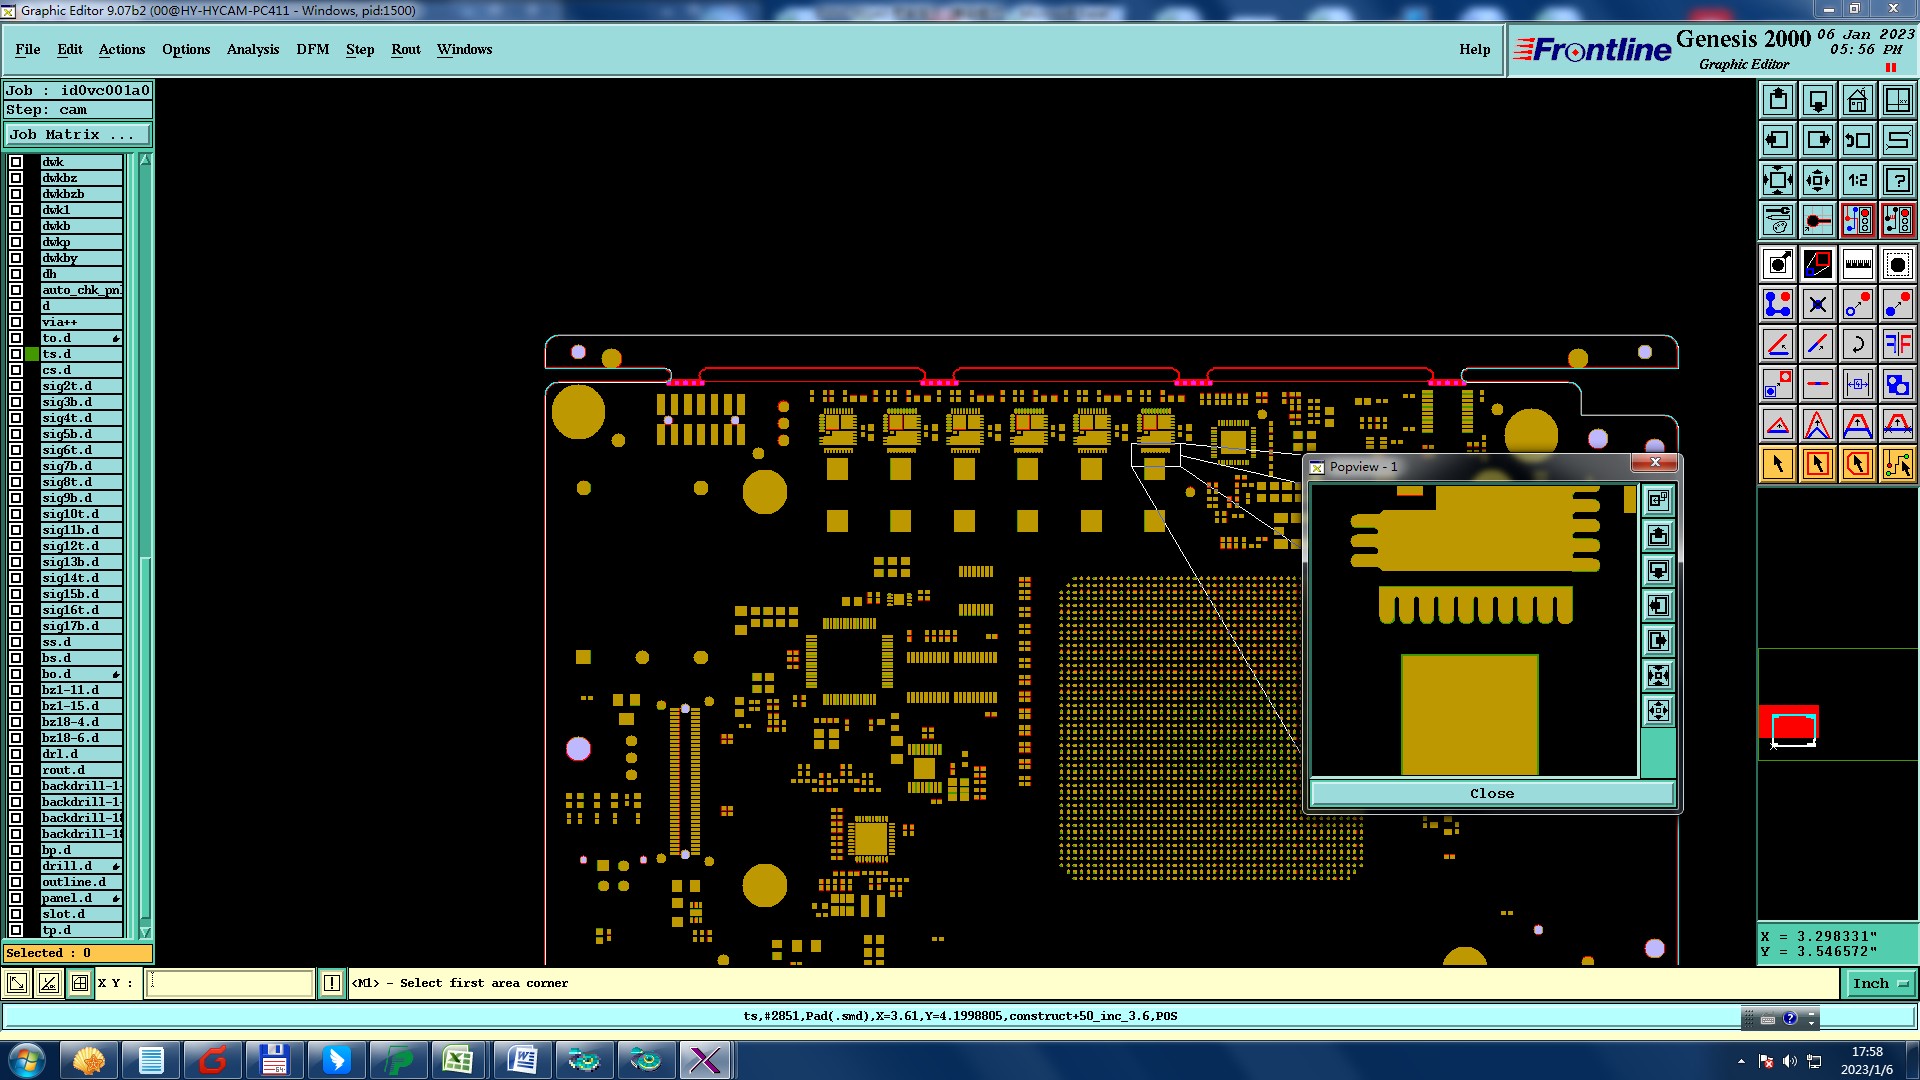This screenshot has height=1080, width=1920.
Task: Select the ruler measure tool
Action: (x=1857, y=264)
